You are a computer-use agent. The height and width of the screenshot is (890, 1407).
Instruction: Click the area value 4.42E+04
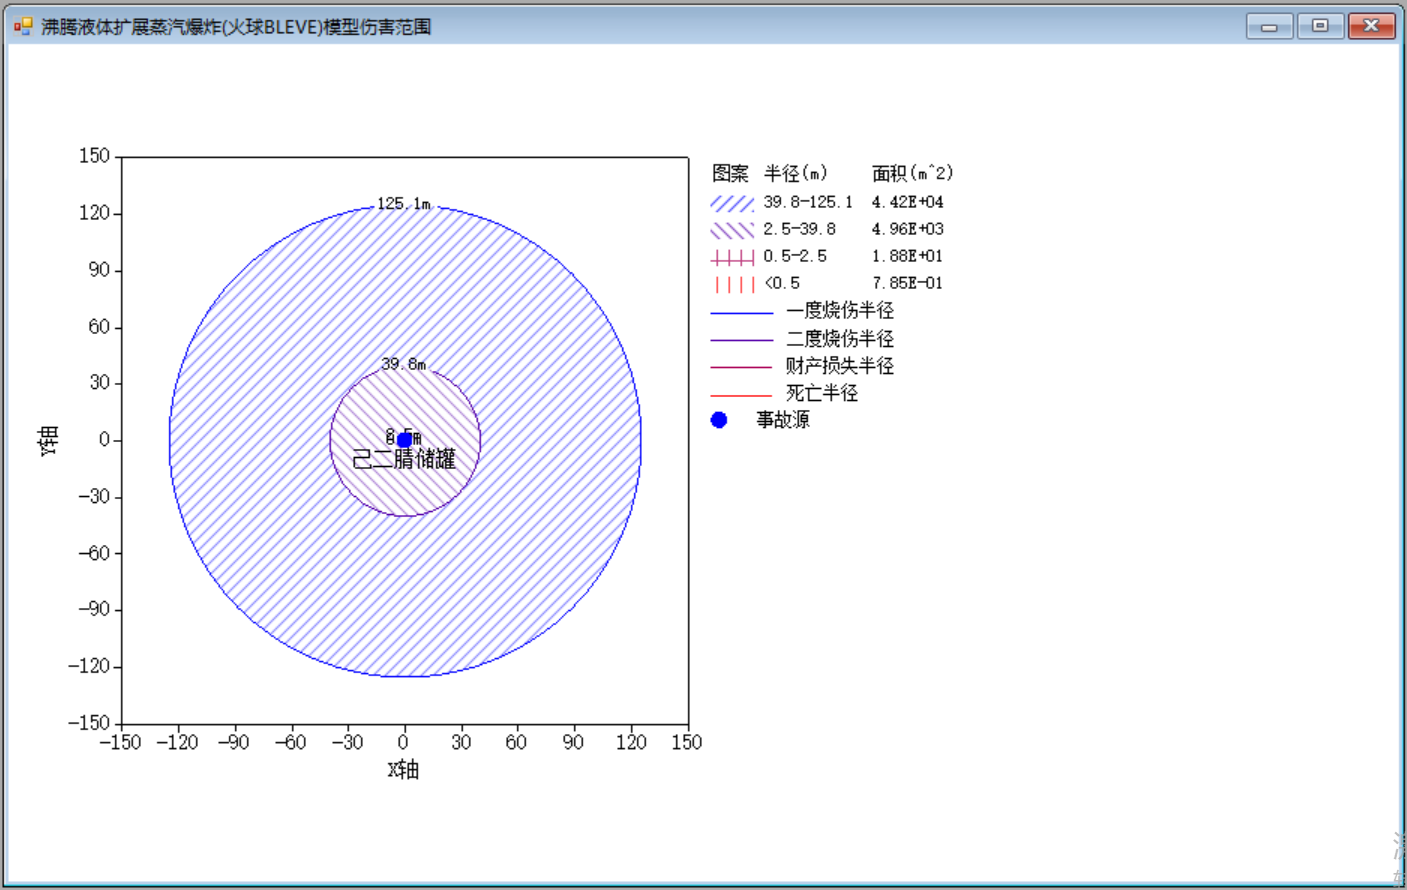(x=907, y=202)
